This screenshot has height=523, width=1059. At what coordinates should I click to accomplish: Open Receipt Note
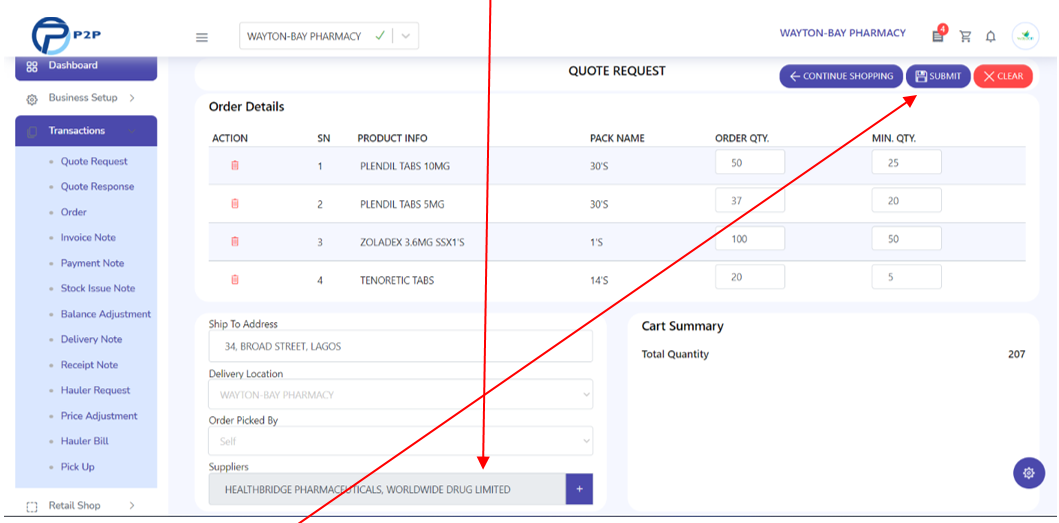(89, 365)
